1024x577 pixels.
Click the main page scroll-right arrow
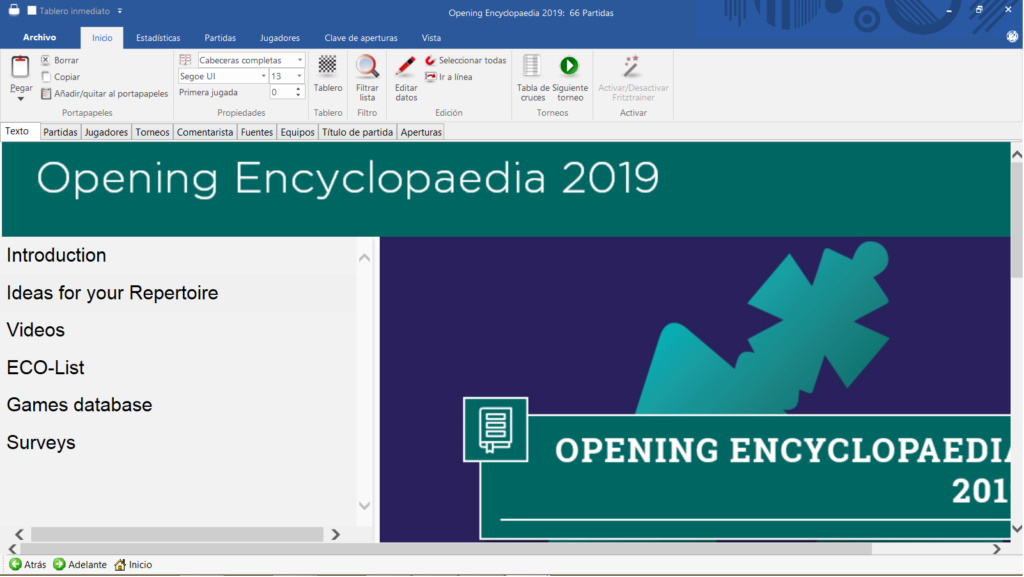997,549
